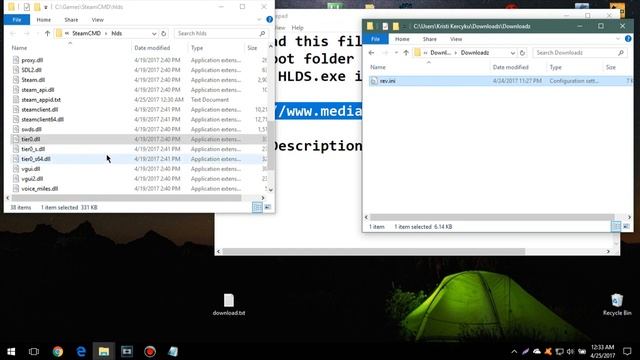Image resolution: width=640 pixels, height=360 pixels.
Task: Switch hlds window to Details view
Action: click(257, 207)
